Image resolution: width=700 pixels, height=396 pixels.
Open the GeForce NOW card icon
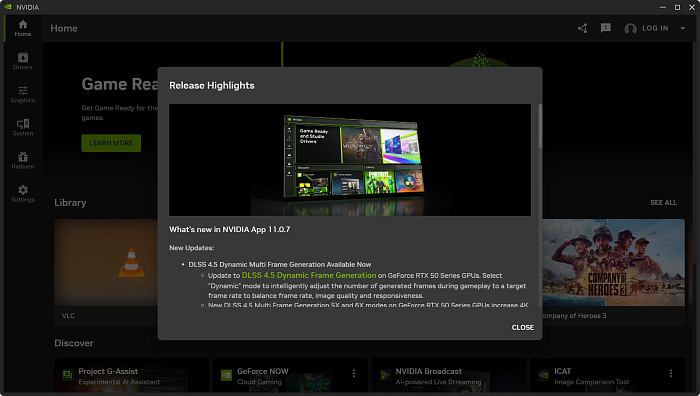(226, 375)
